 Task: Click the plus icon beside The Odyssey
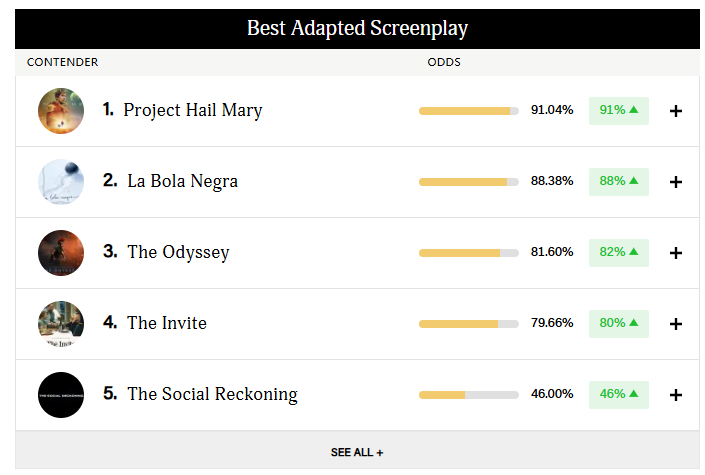(675, 253)
